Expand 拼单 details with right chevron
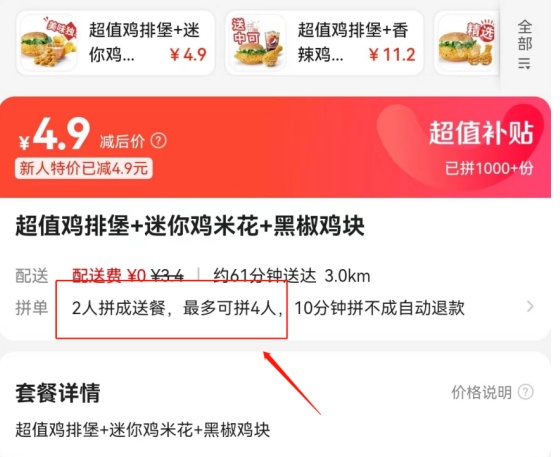Screen dimensions: 560x457 tap(530, 306)
